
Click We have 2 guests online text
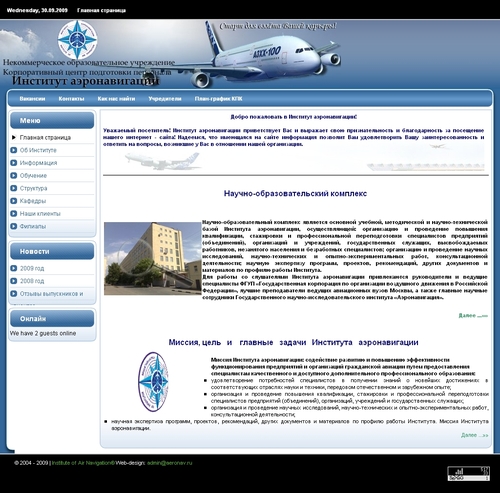point(43,333)
